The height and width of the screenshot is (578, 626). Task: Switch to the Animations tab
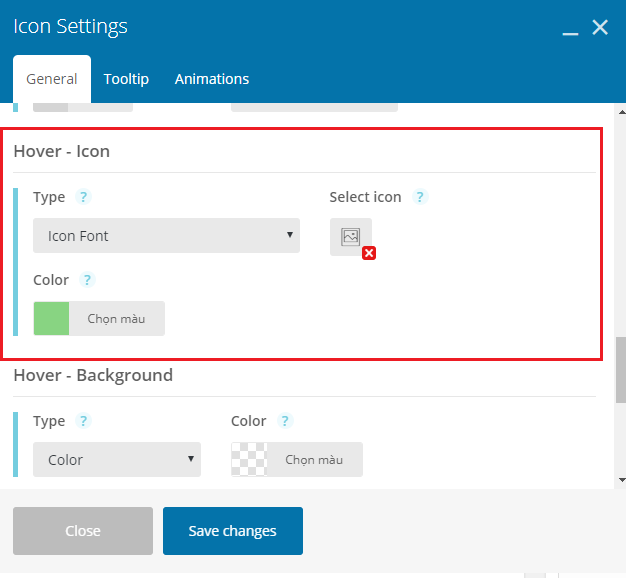coord(212,79)
